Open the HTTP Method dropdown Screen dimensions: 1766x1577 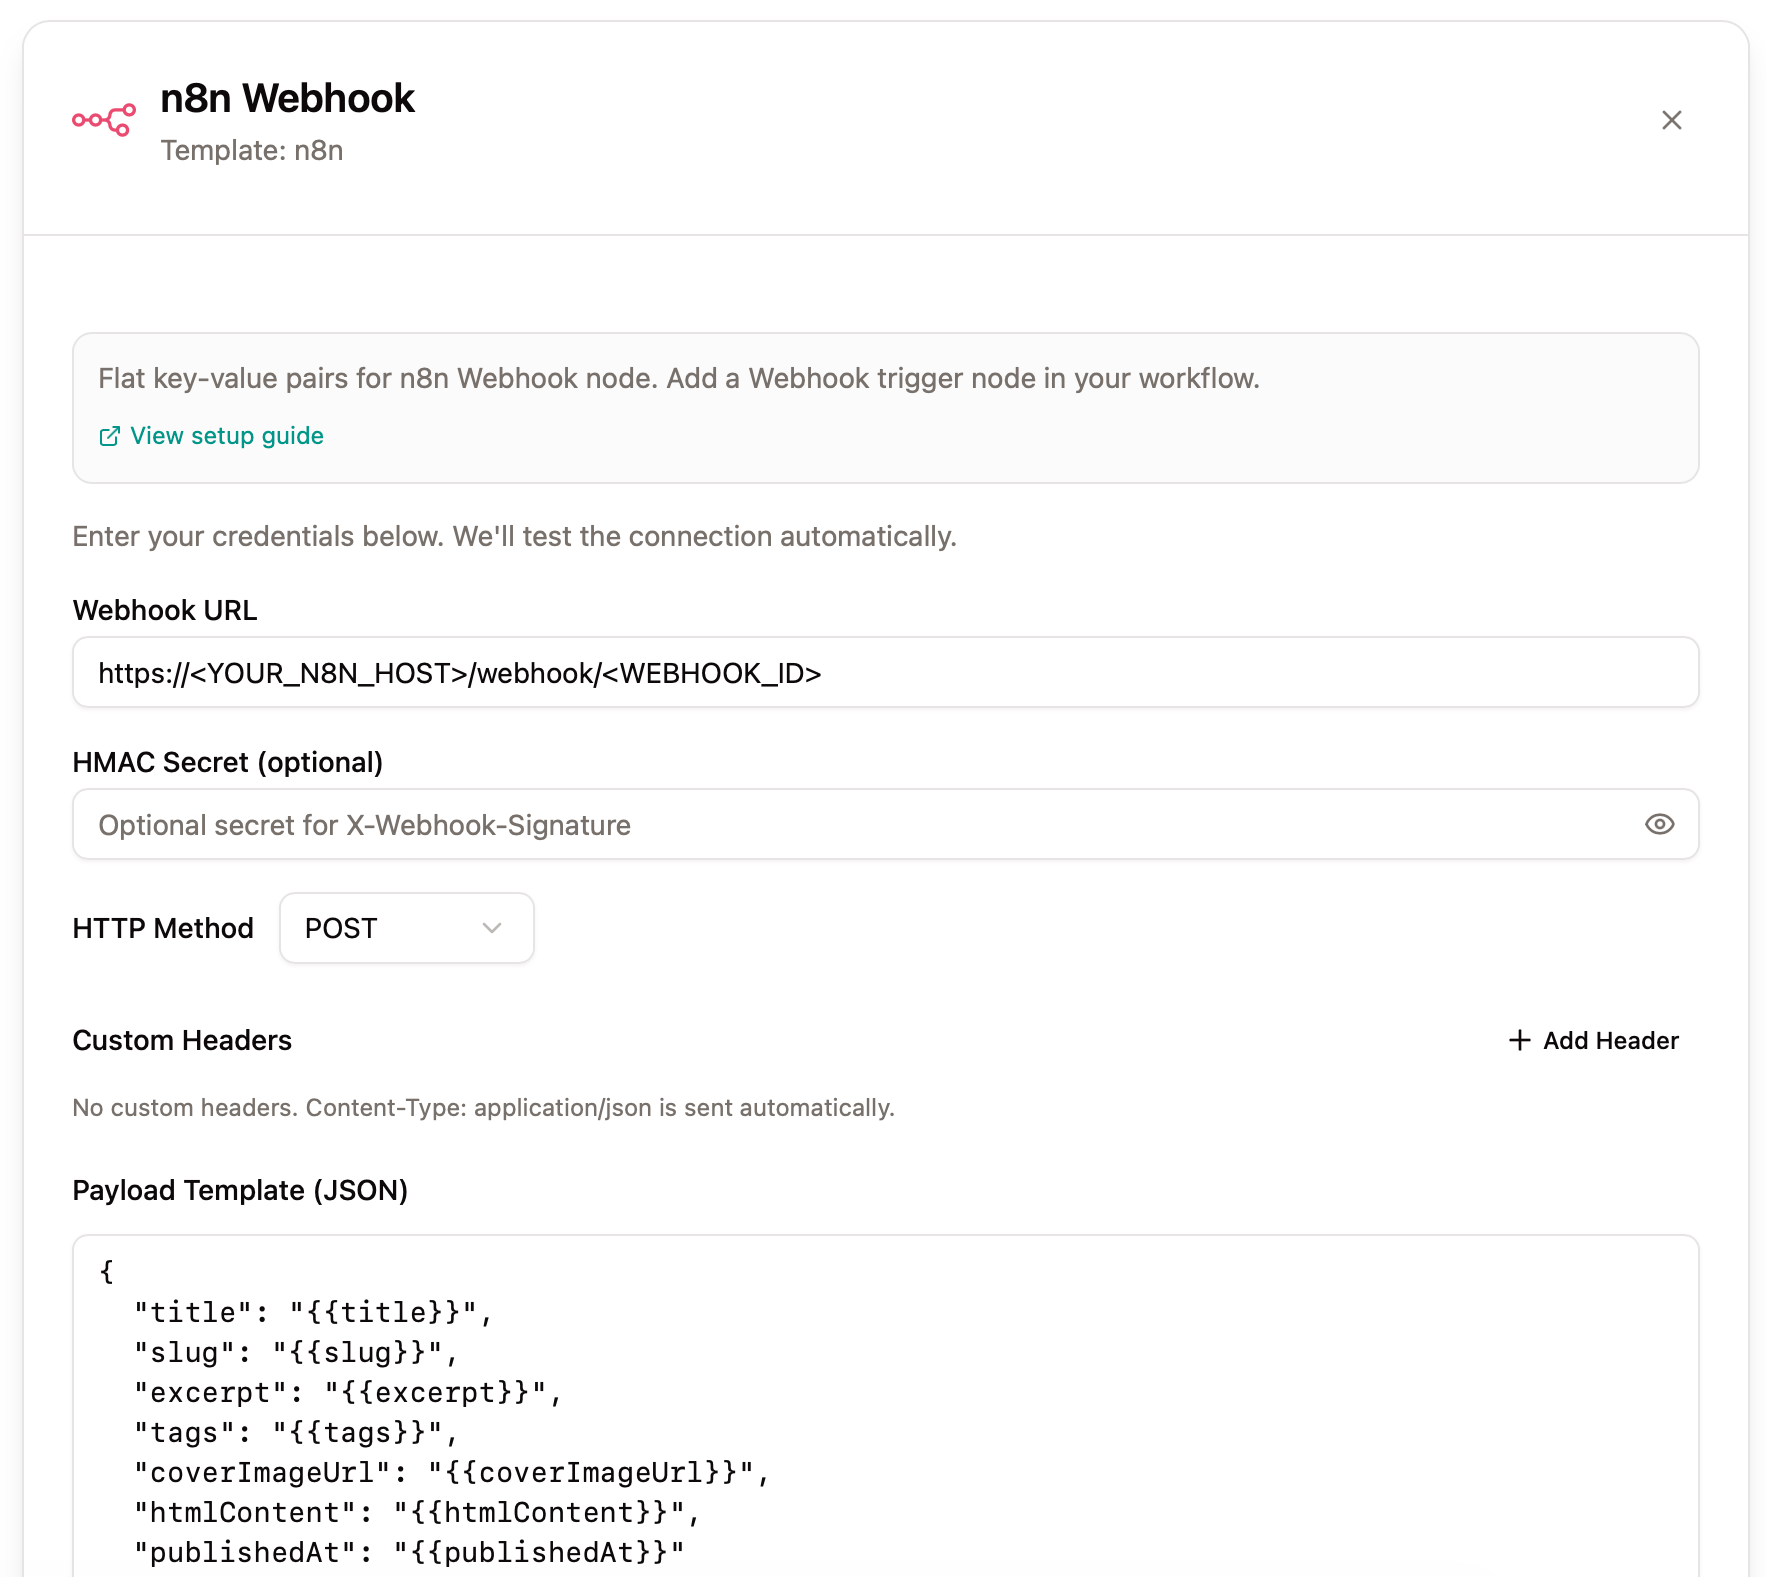407,928
